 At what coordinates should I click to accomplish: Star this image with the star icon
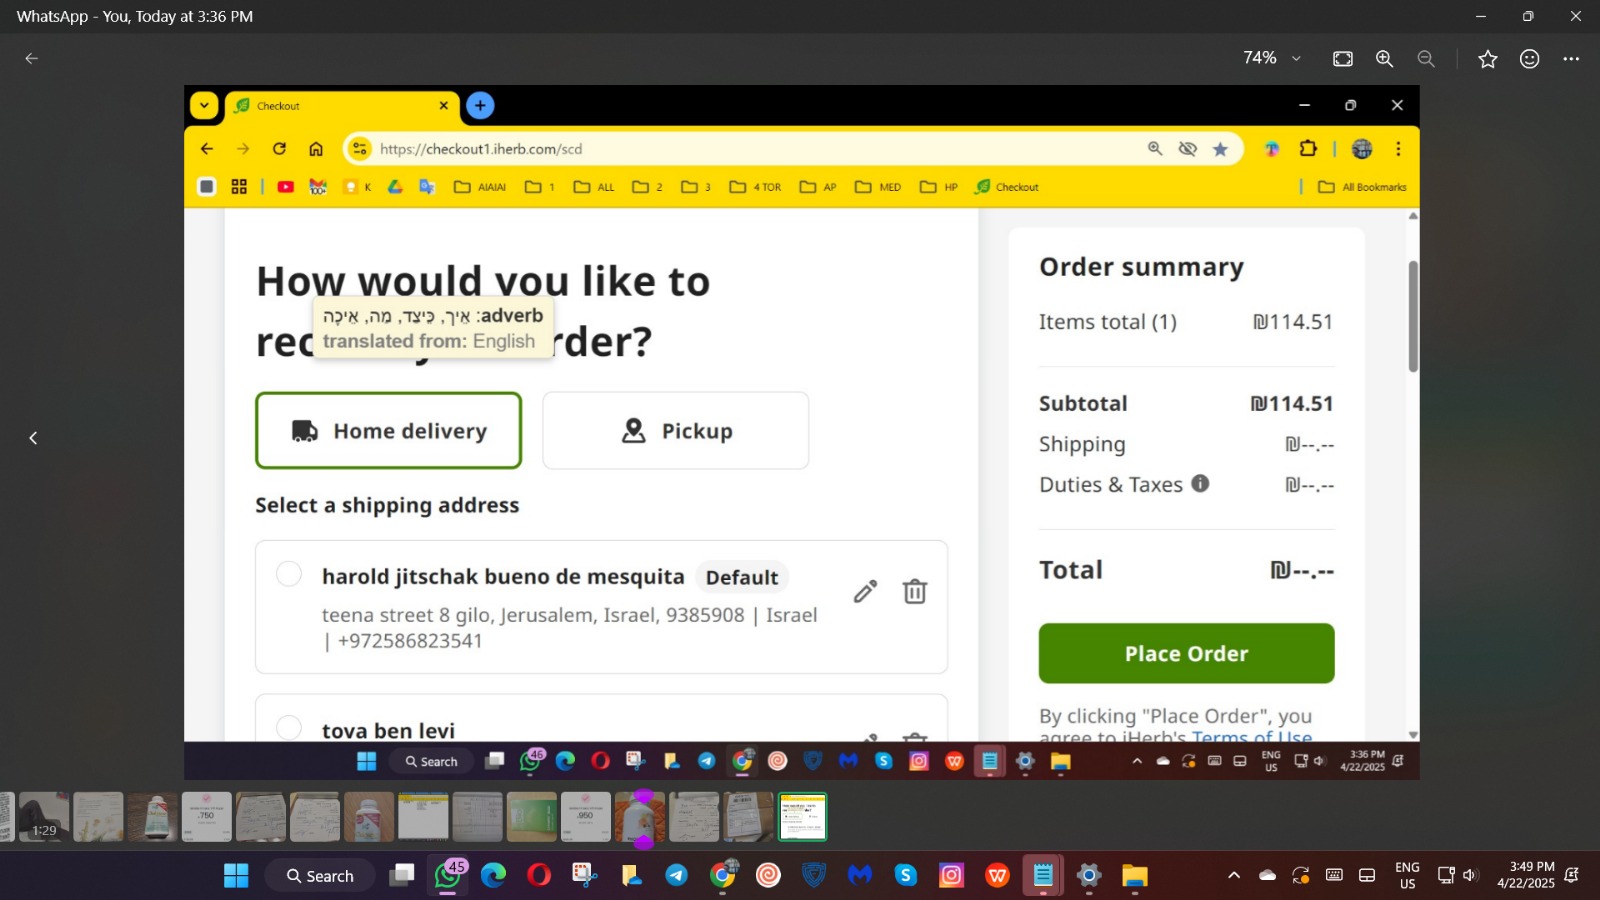click(1487, 59)
